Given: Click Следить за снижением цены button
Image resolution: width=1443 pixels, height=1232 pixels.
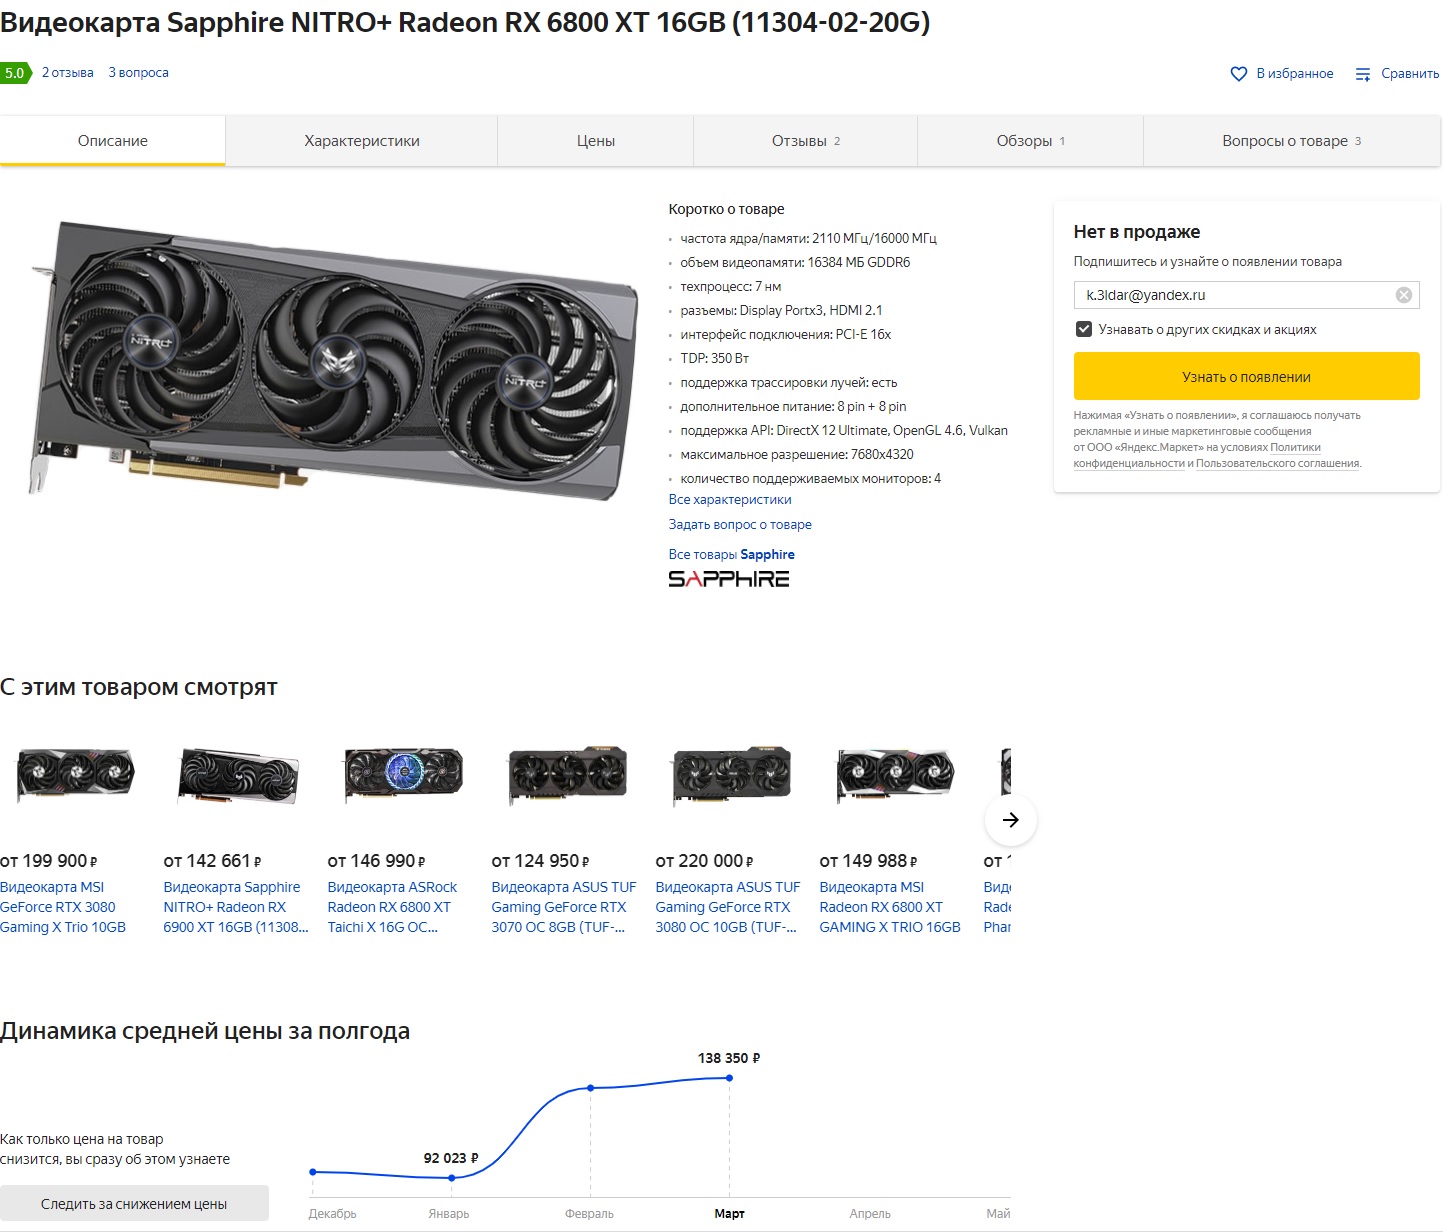Looking at the screenshot, I should click(134, 1204).
